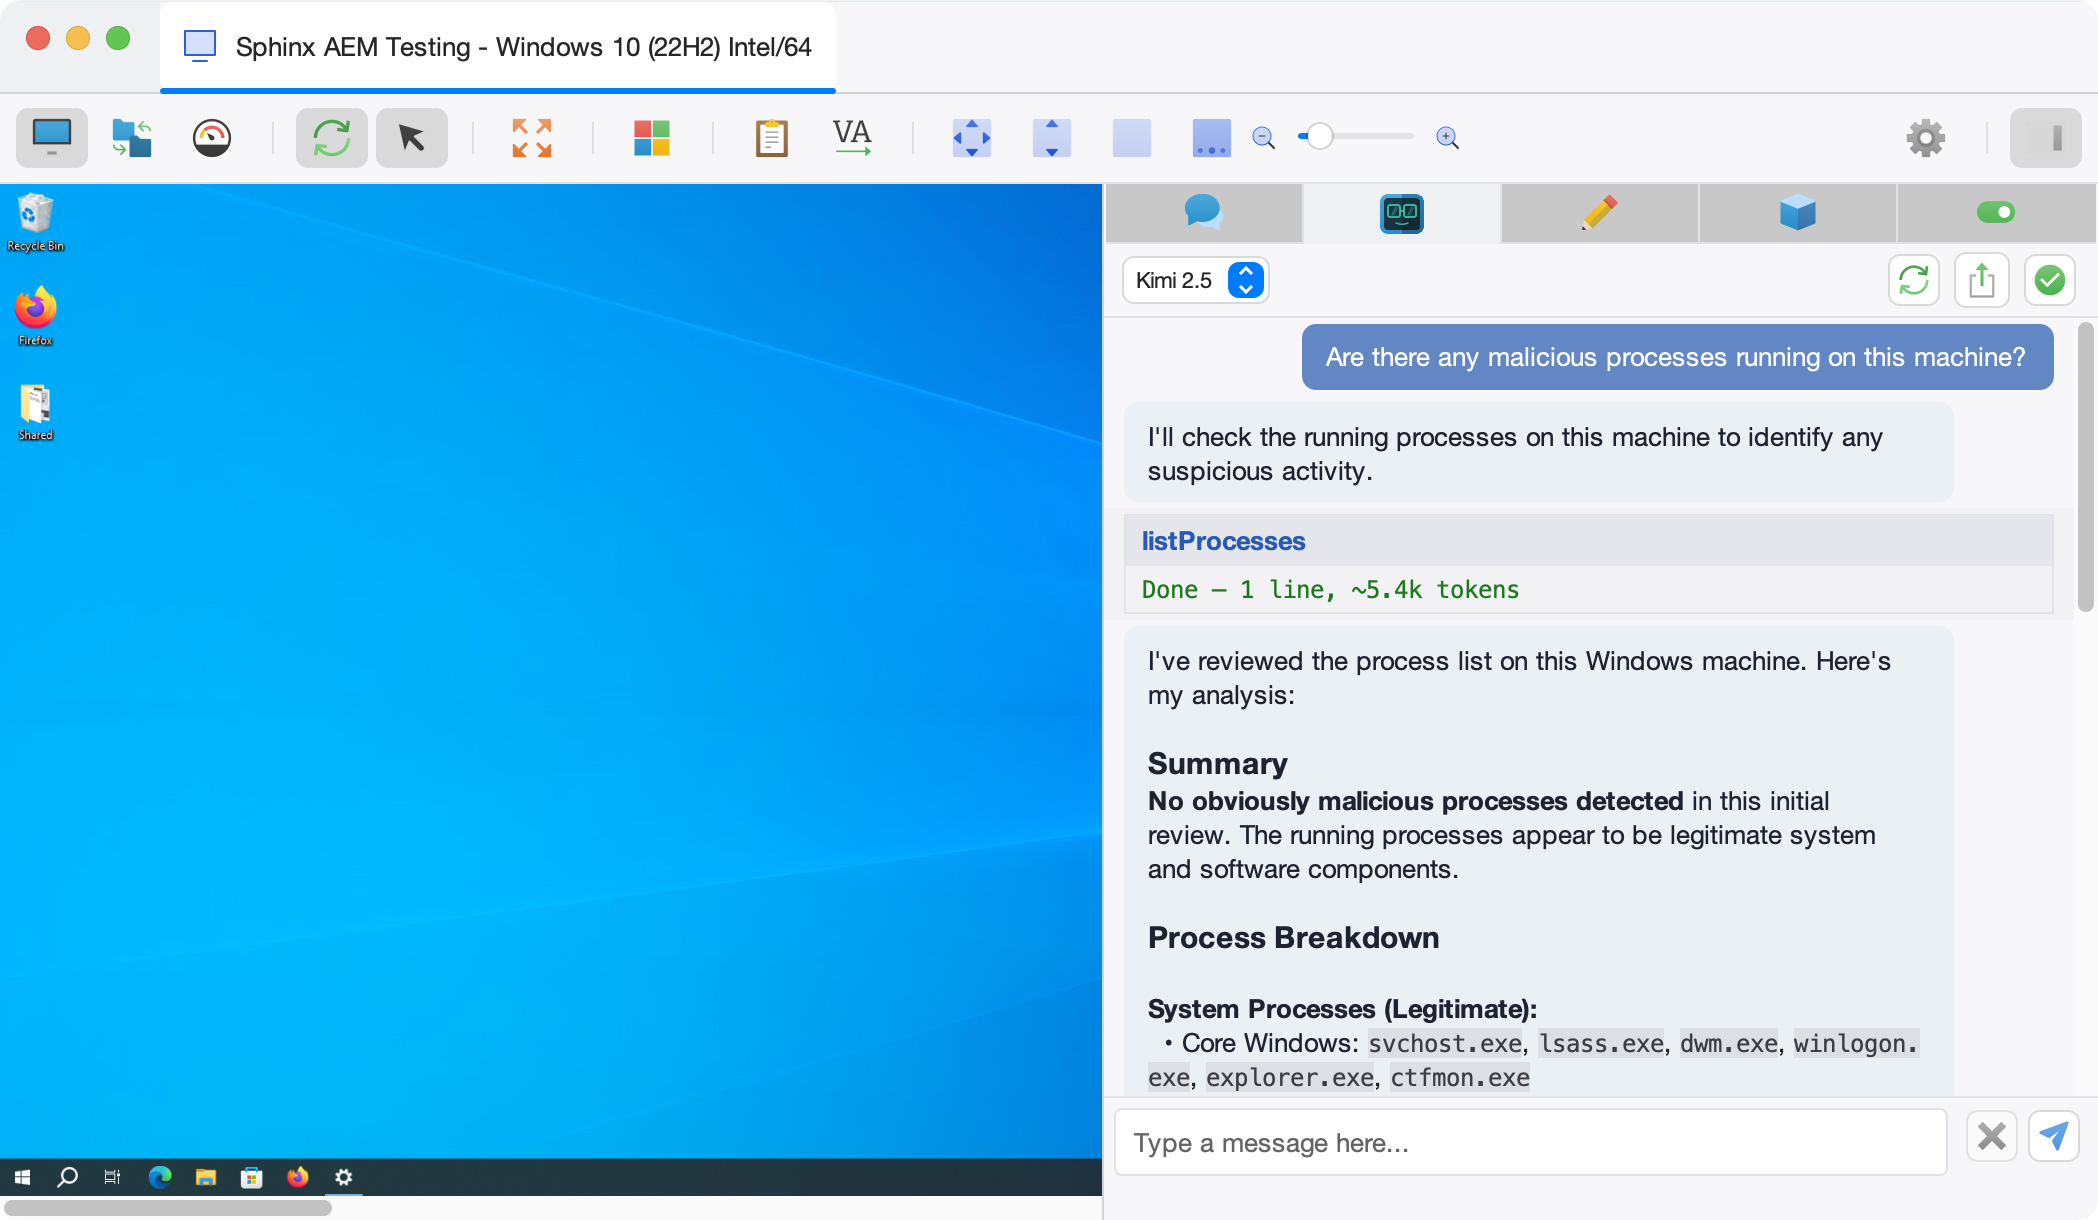Click the Windows logo key icon
The height and width of the screenshot is (1220, 2098).
[652, 138]
